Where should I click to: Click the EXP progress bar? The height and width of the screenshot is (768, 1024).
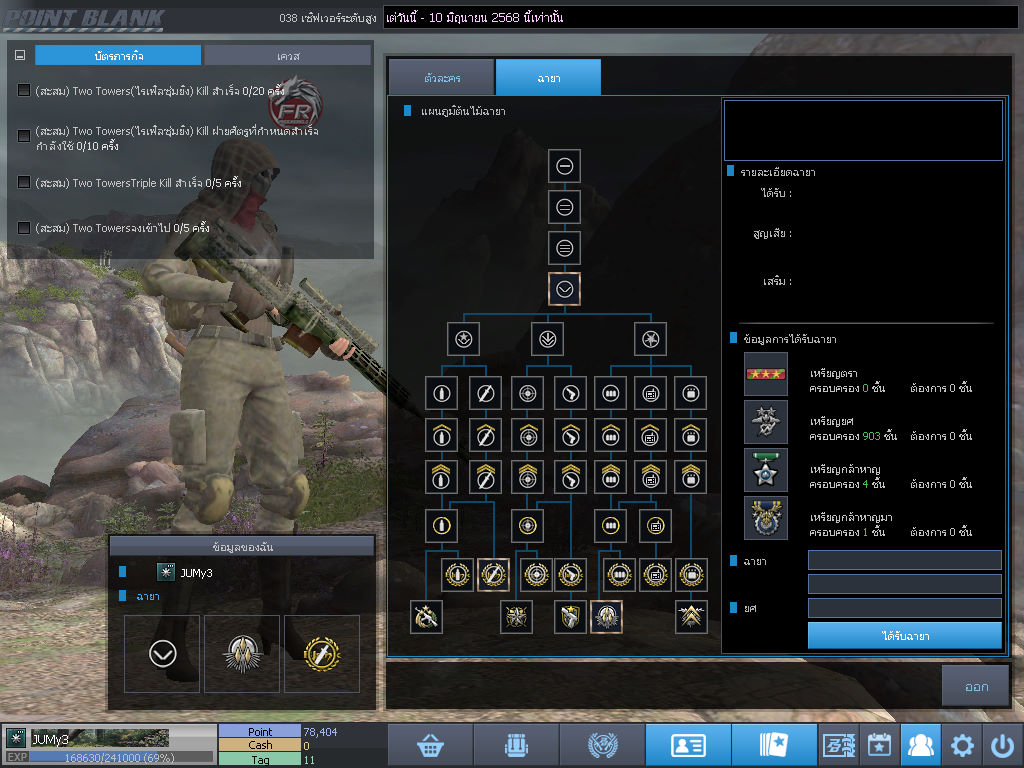121,758
